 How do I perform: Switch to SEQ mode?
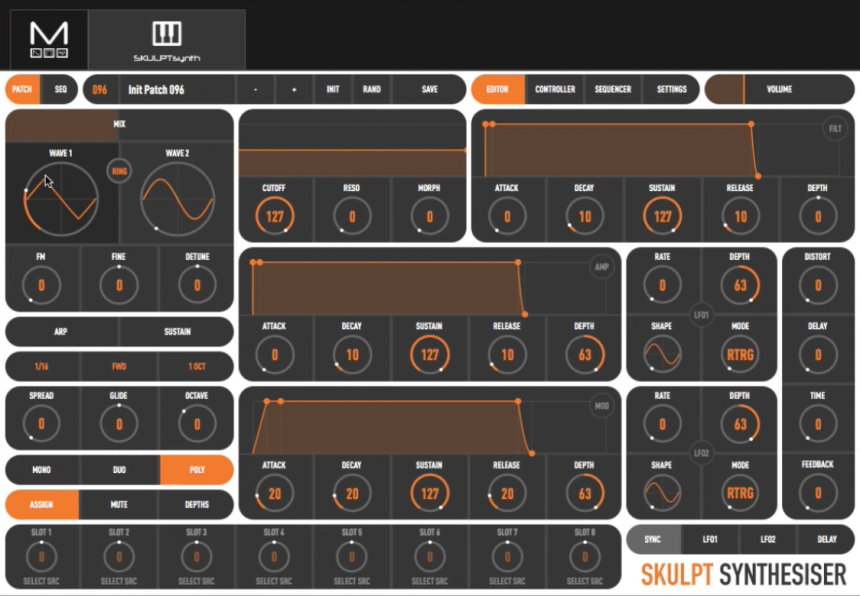60,89
